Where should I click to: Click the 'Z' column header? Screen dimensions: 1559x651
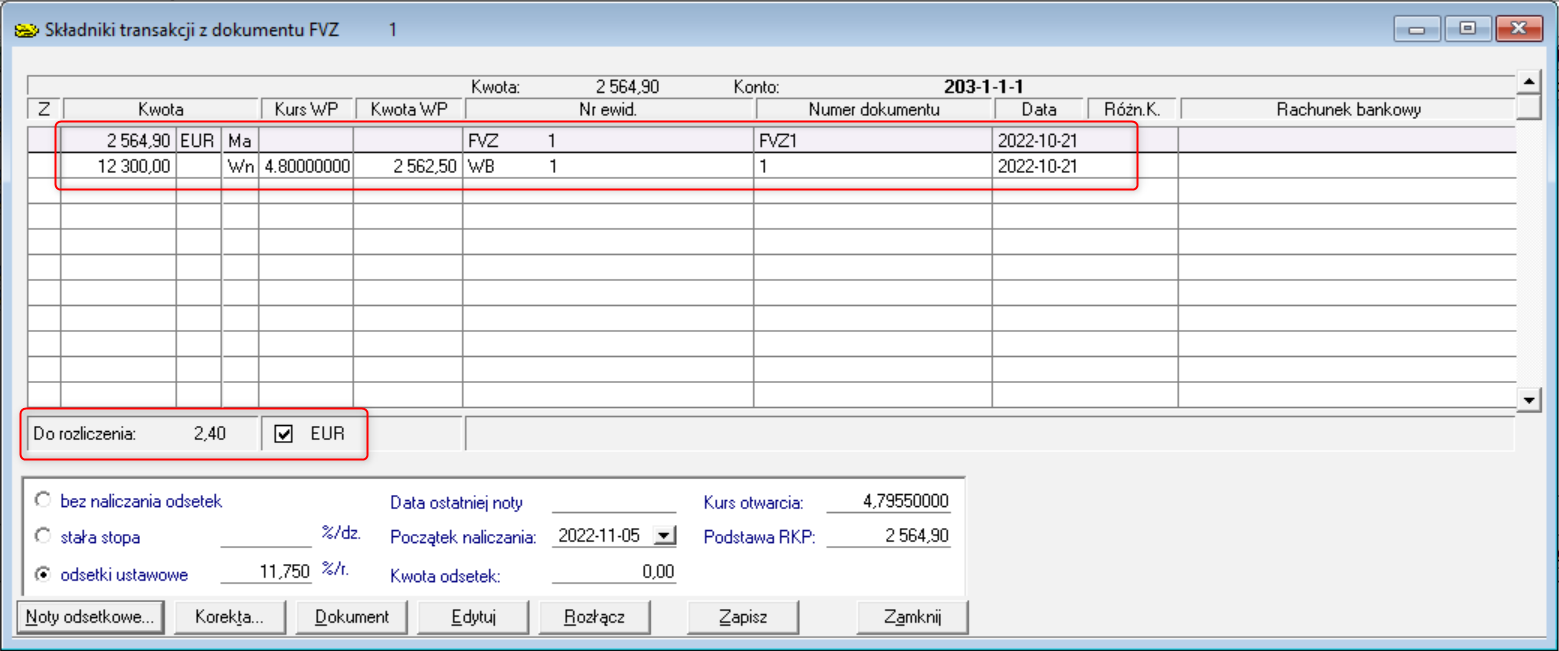44,109
